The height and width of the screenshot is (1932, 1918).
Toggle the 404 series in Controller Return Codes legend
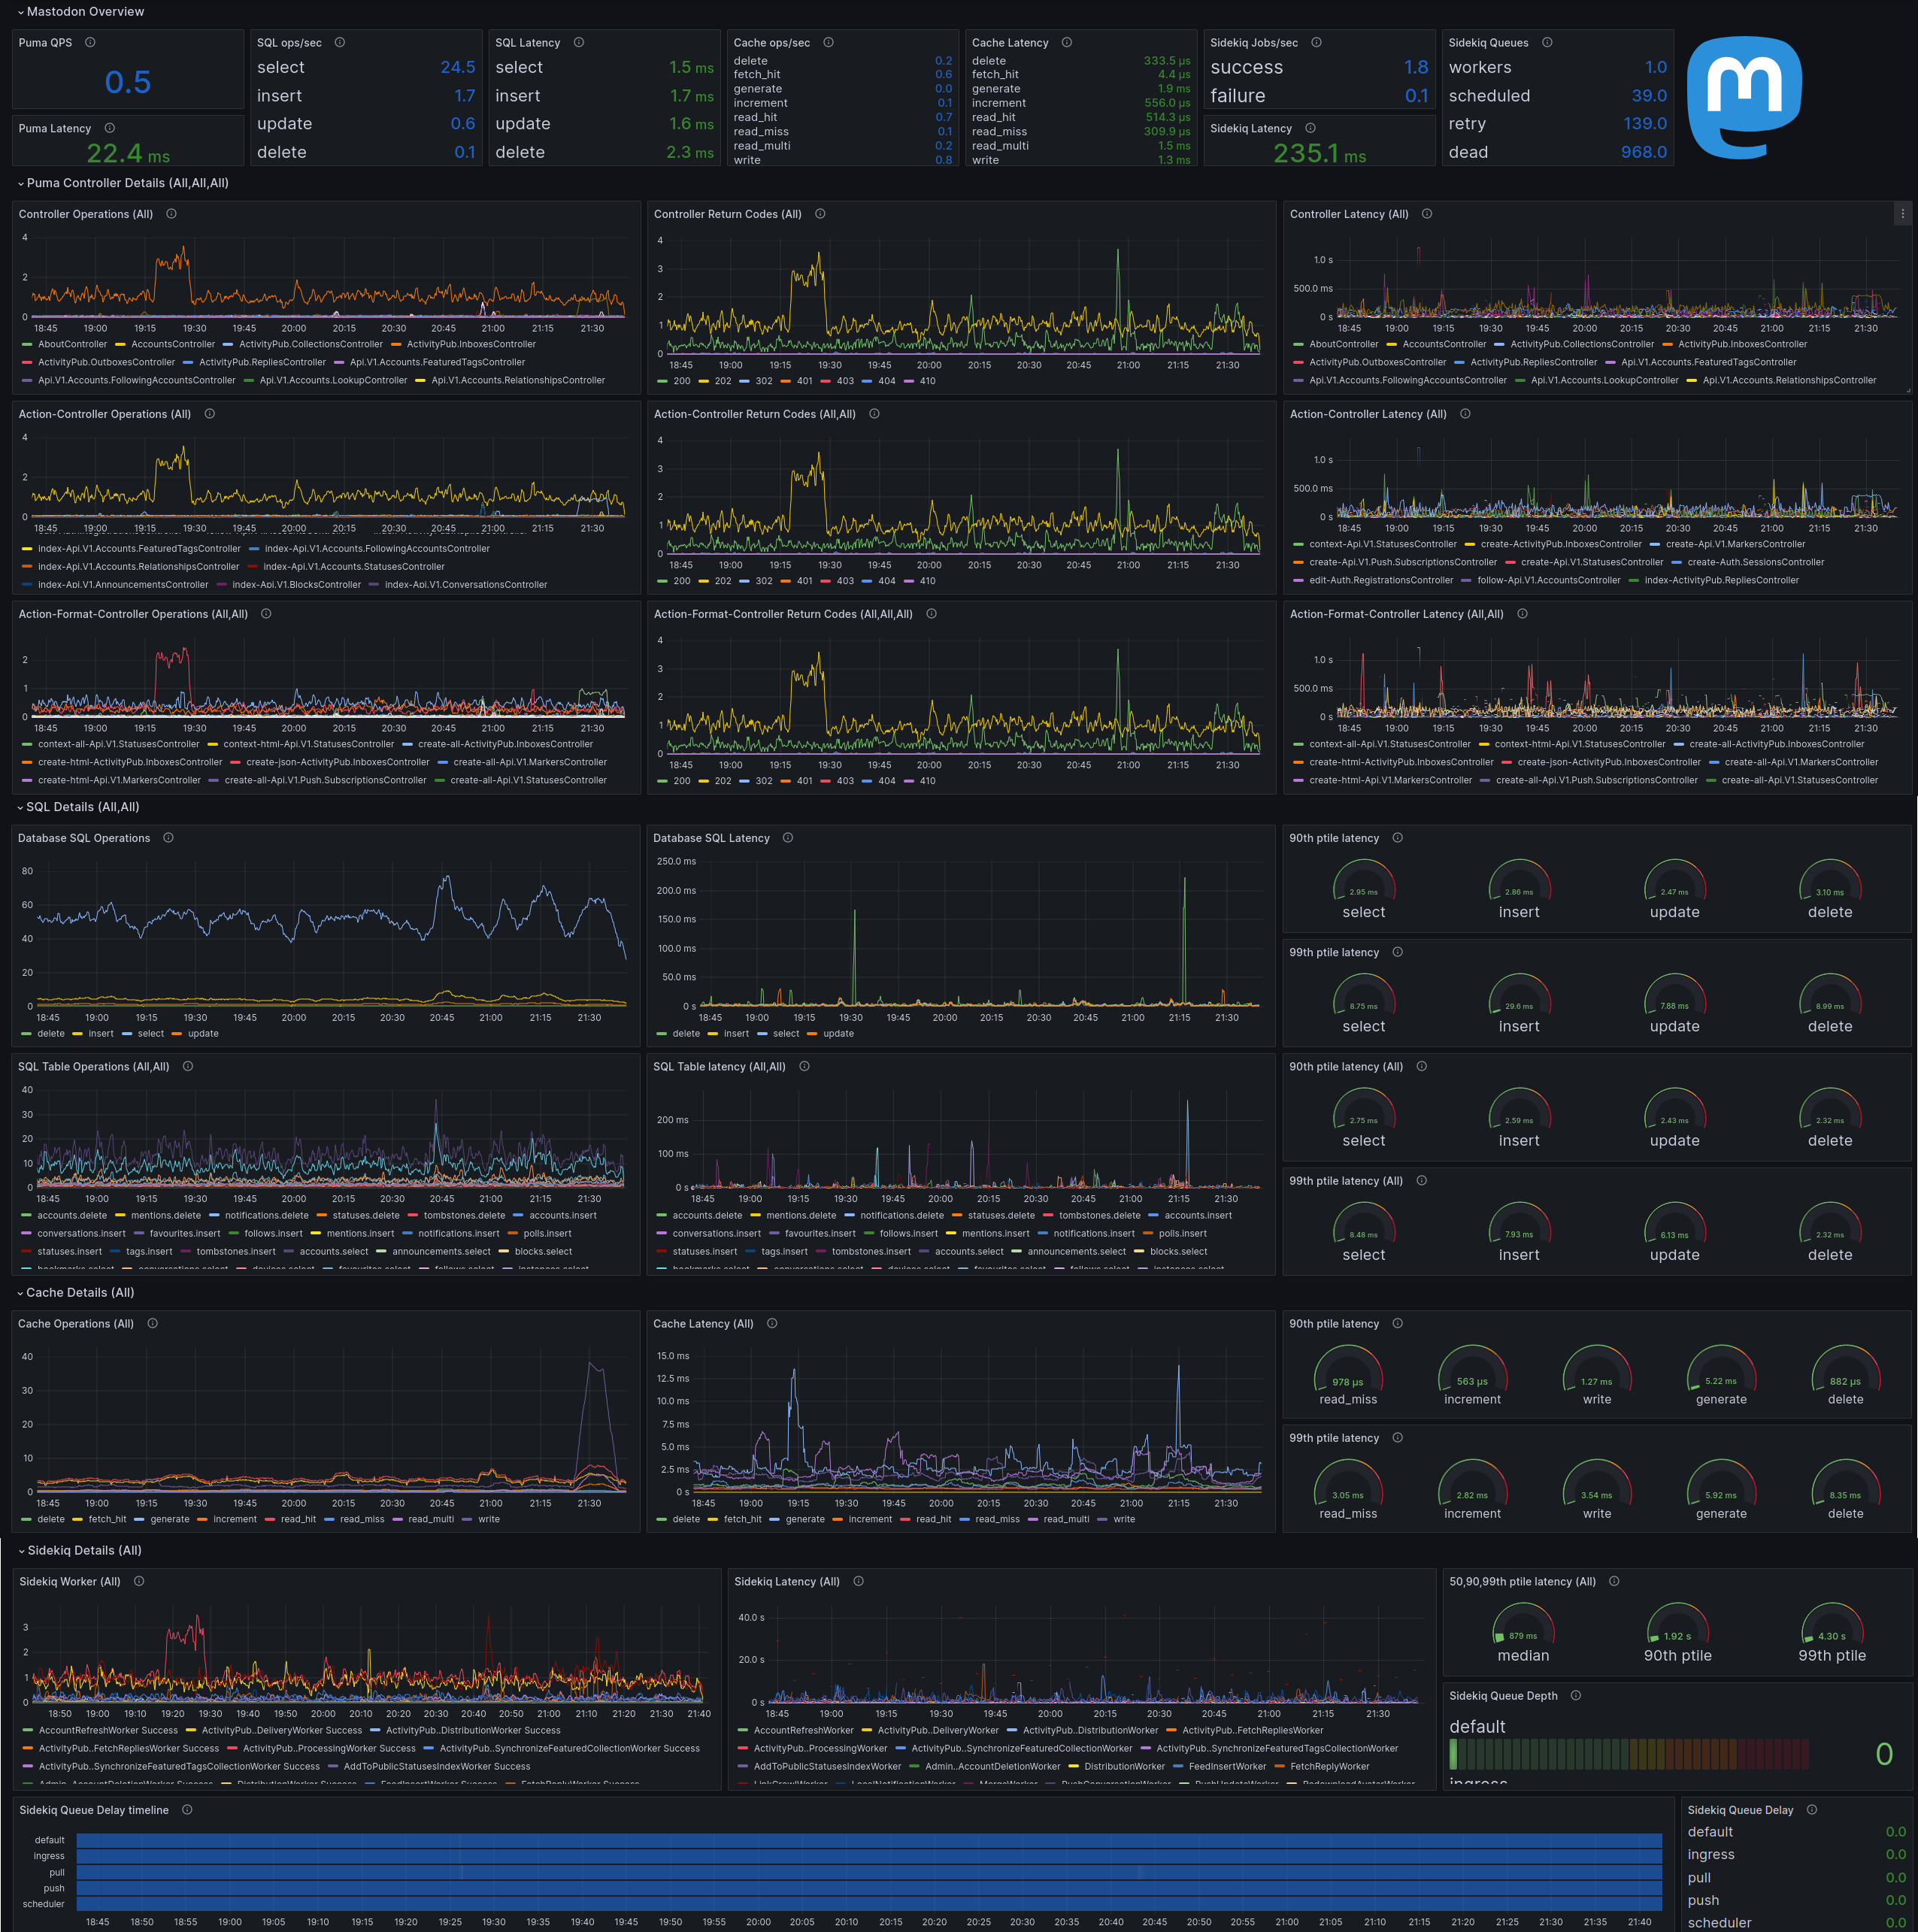tap(886, 381)
